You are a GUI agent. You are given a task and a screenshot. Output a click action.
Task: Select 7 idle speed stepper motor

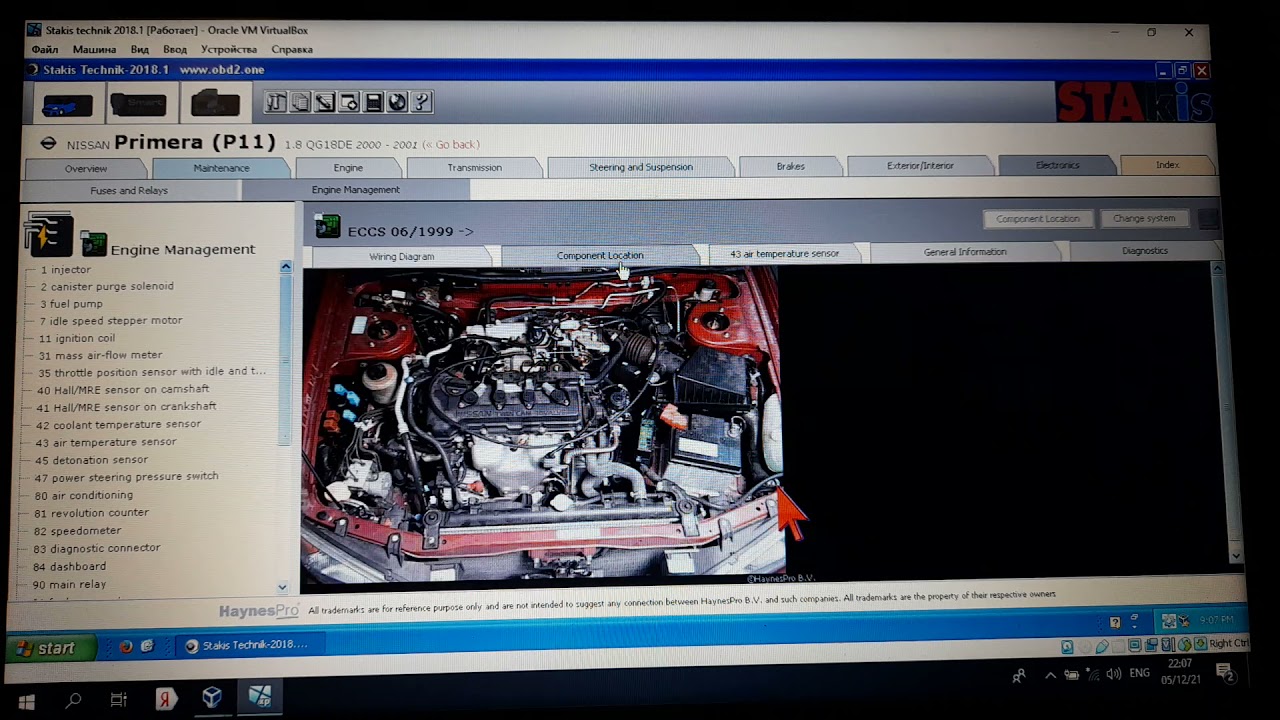point(111,321)
